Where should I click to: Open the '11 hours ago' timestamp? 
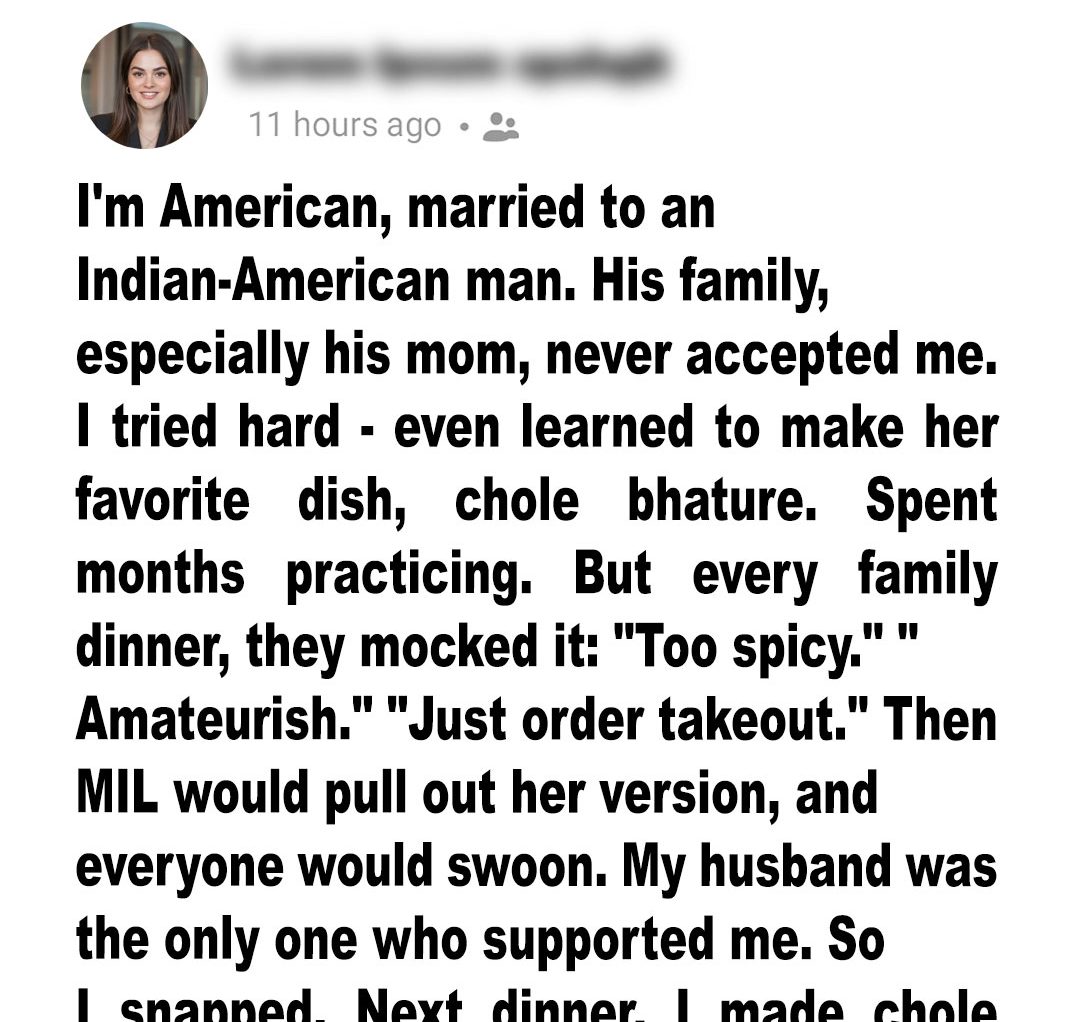(344, 125)
